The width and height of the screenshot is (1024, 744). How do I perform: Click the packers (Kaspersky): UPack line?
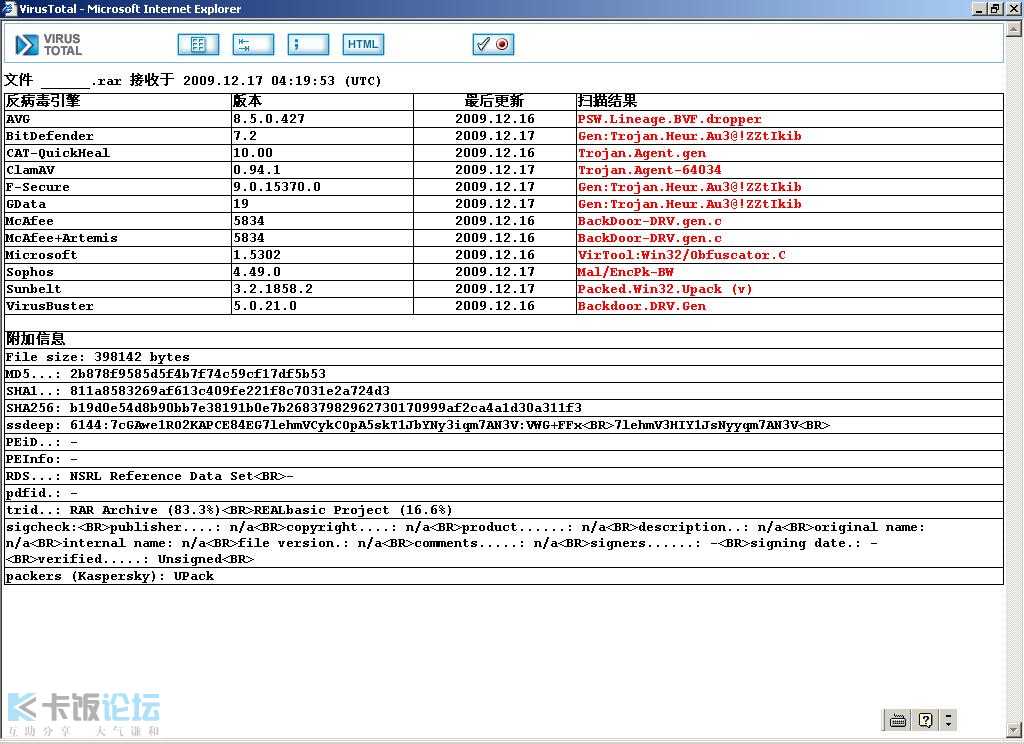110,576
